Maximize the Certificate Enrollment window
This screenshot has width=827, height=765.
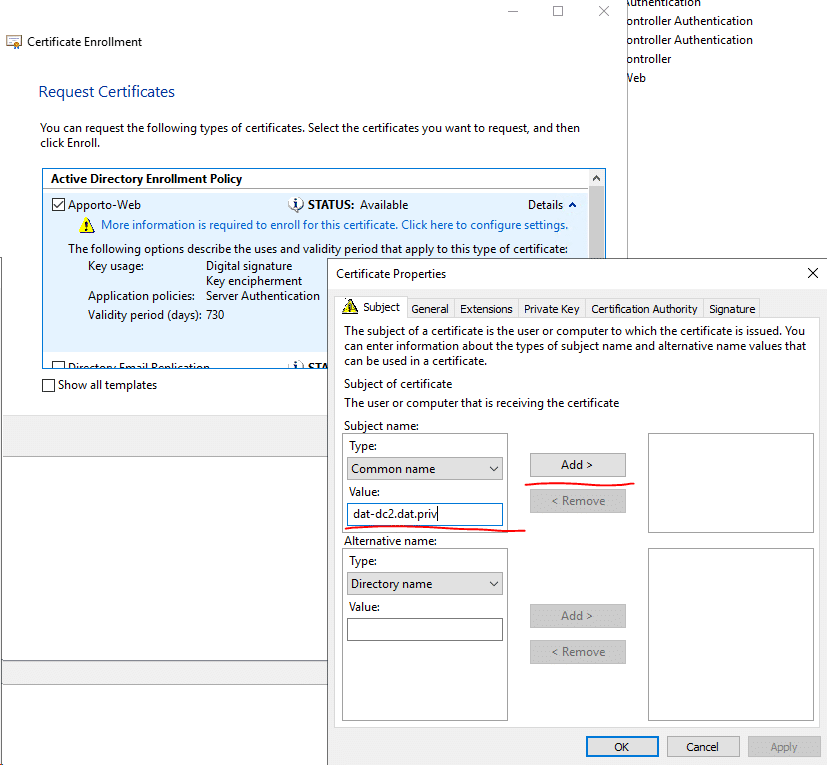[558, 12]
